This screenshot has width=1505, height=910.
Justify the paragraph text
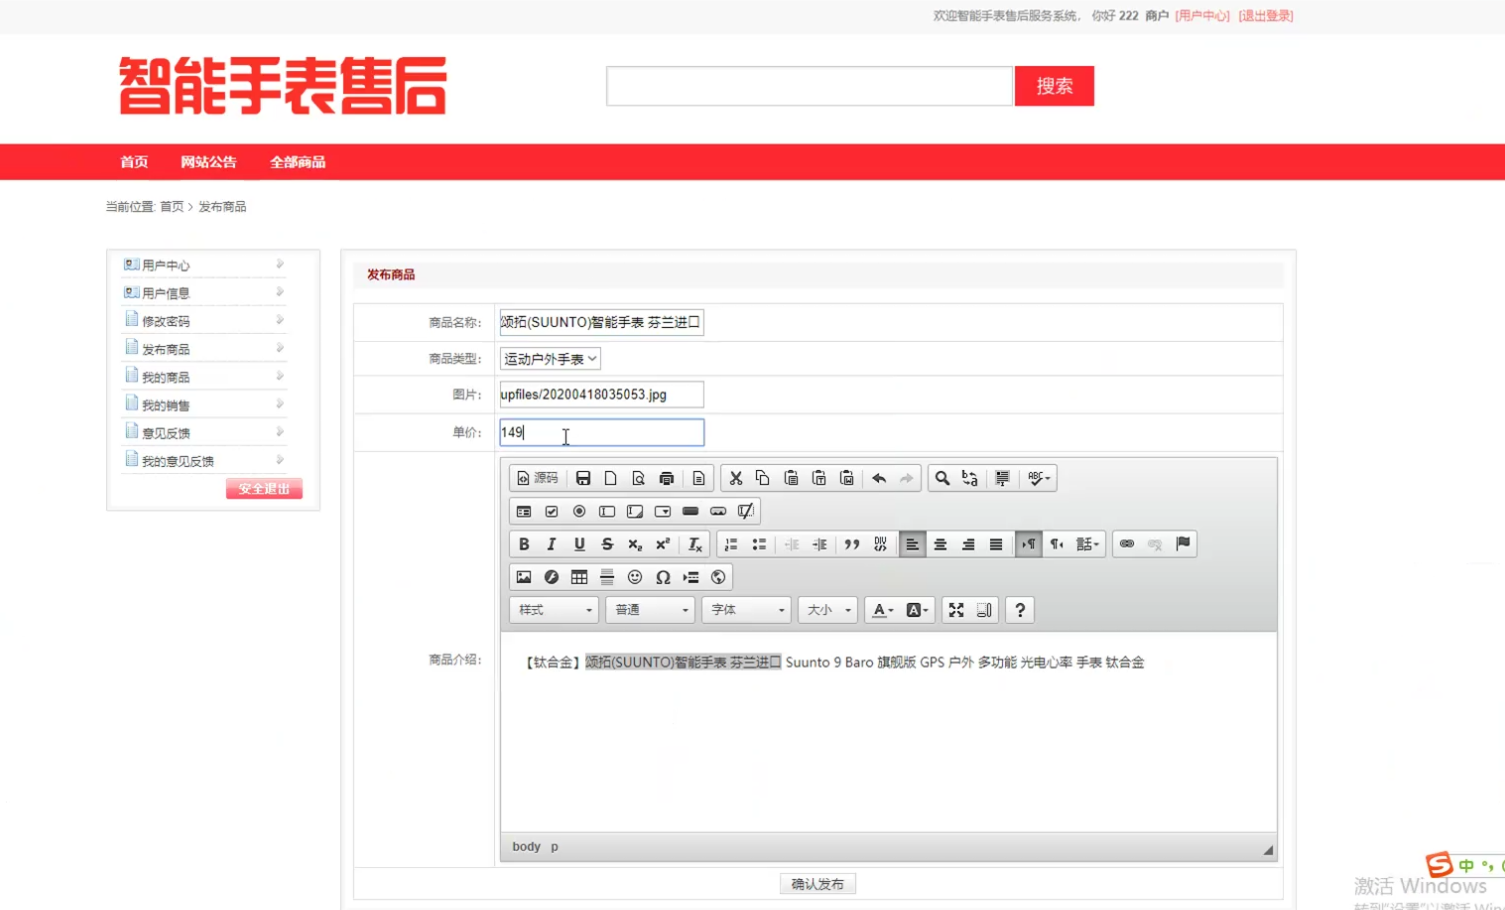(996, 544)
